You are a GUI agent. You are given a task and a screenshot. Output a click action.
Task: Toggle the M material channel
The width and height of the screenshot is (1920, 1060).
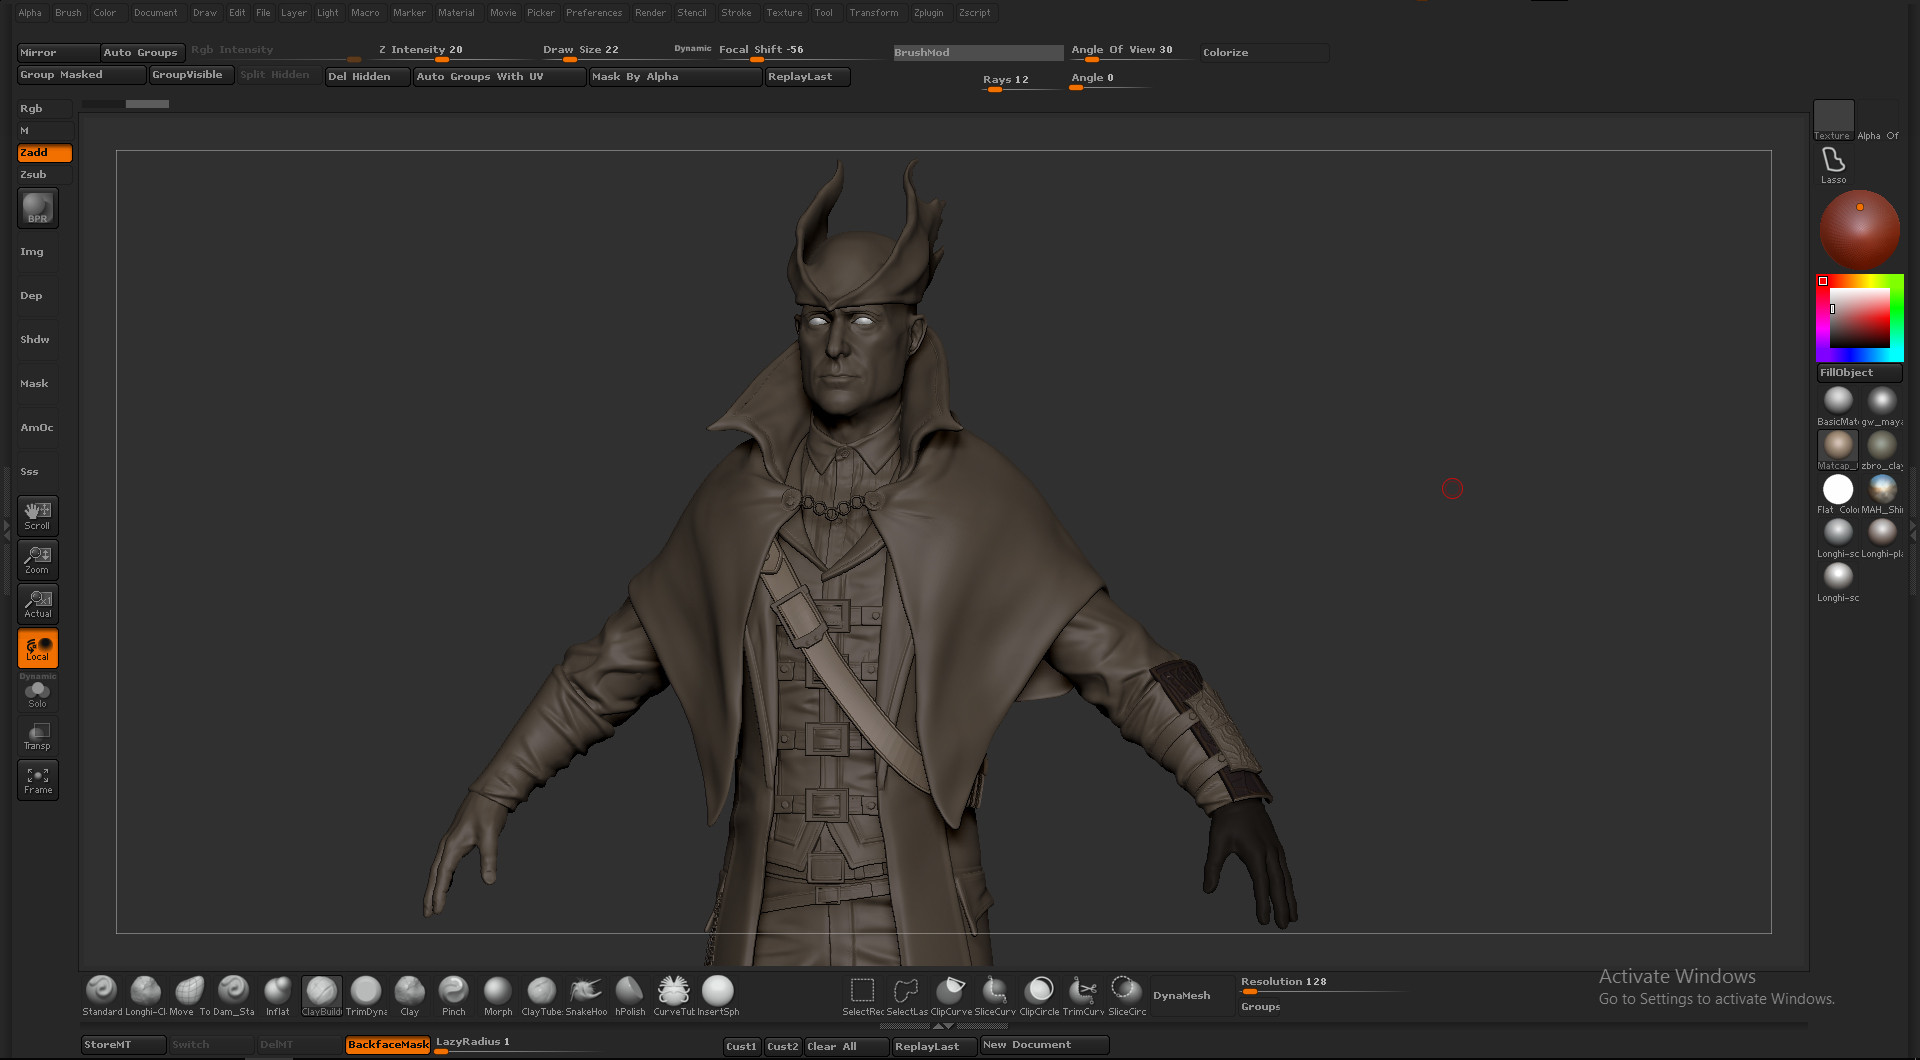45,131
